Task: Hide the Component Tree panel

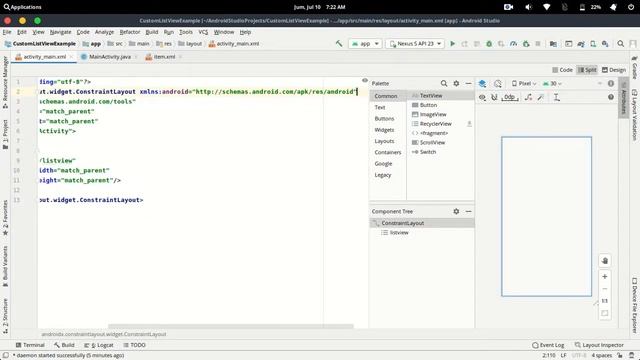Action: click(468, 211)
